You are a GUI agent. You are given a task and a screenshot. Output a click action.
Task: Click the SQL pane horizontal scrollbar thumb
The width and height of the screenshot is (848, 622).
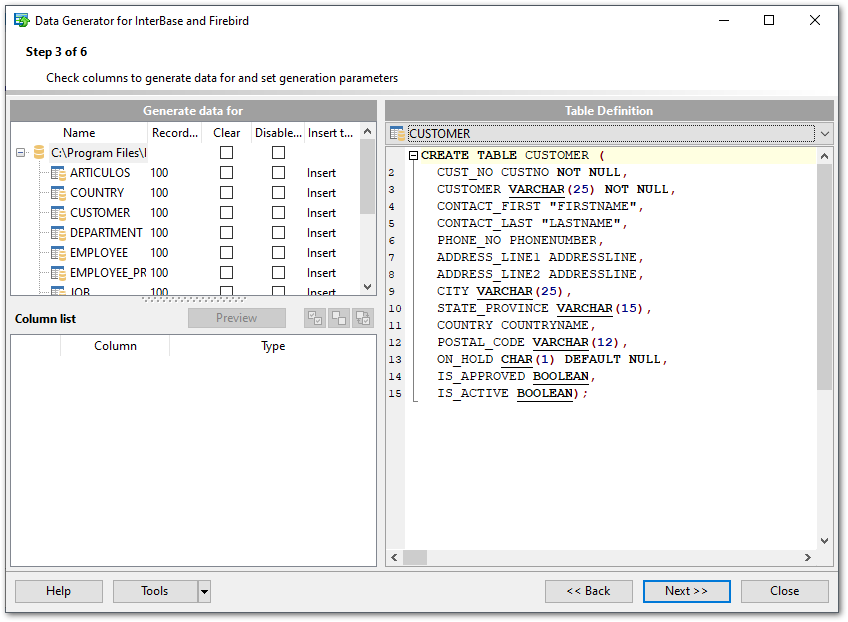pyautogui.click(x=415, y=558)
